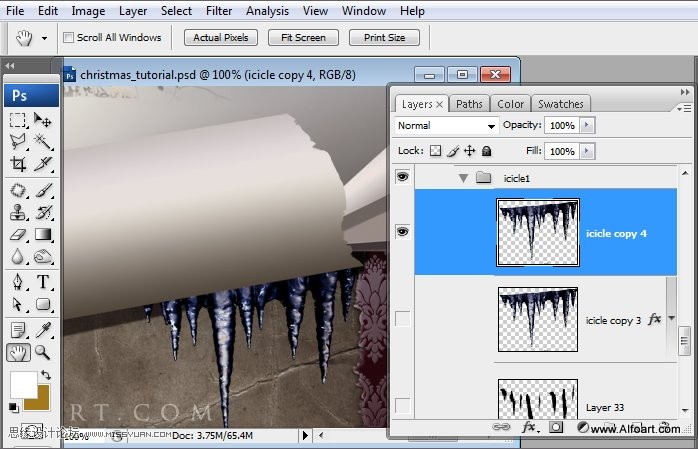Open the status bar info arrow menu
Image resolution: width=698 pixels, height=449 pixels.
point(305,435)
